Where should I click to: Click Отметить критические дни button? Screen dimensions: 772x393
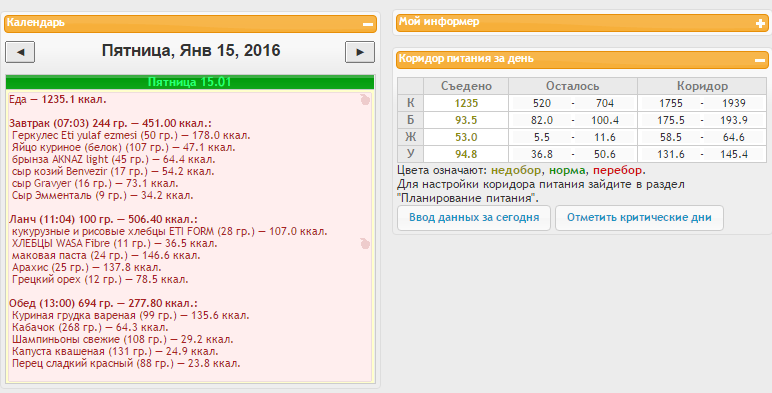(639, 218)
